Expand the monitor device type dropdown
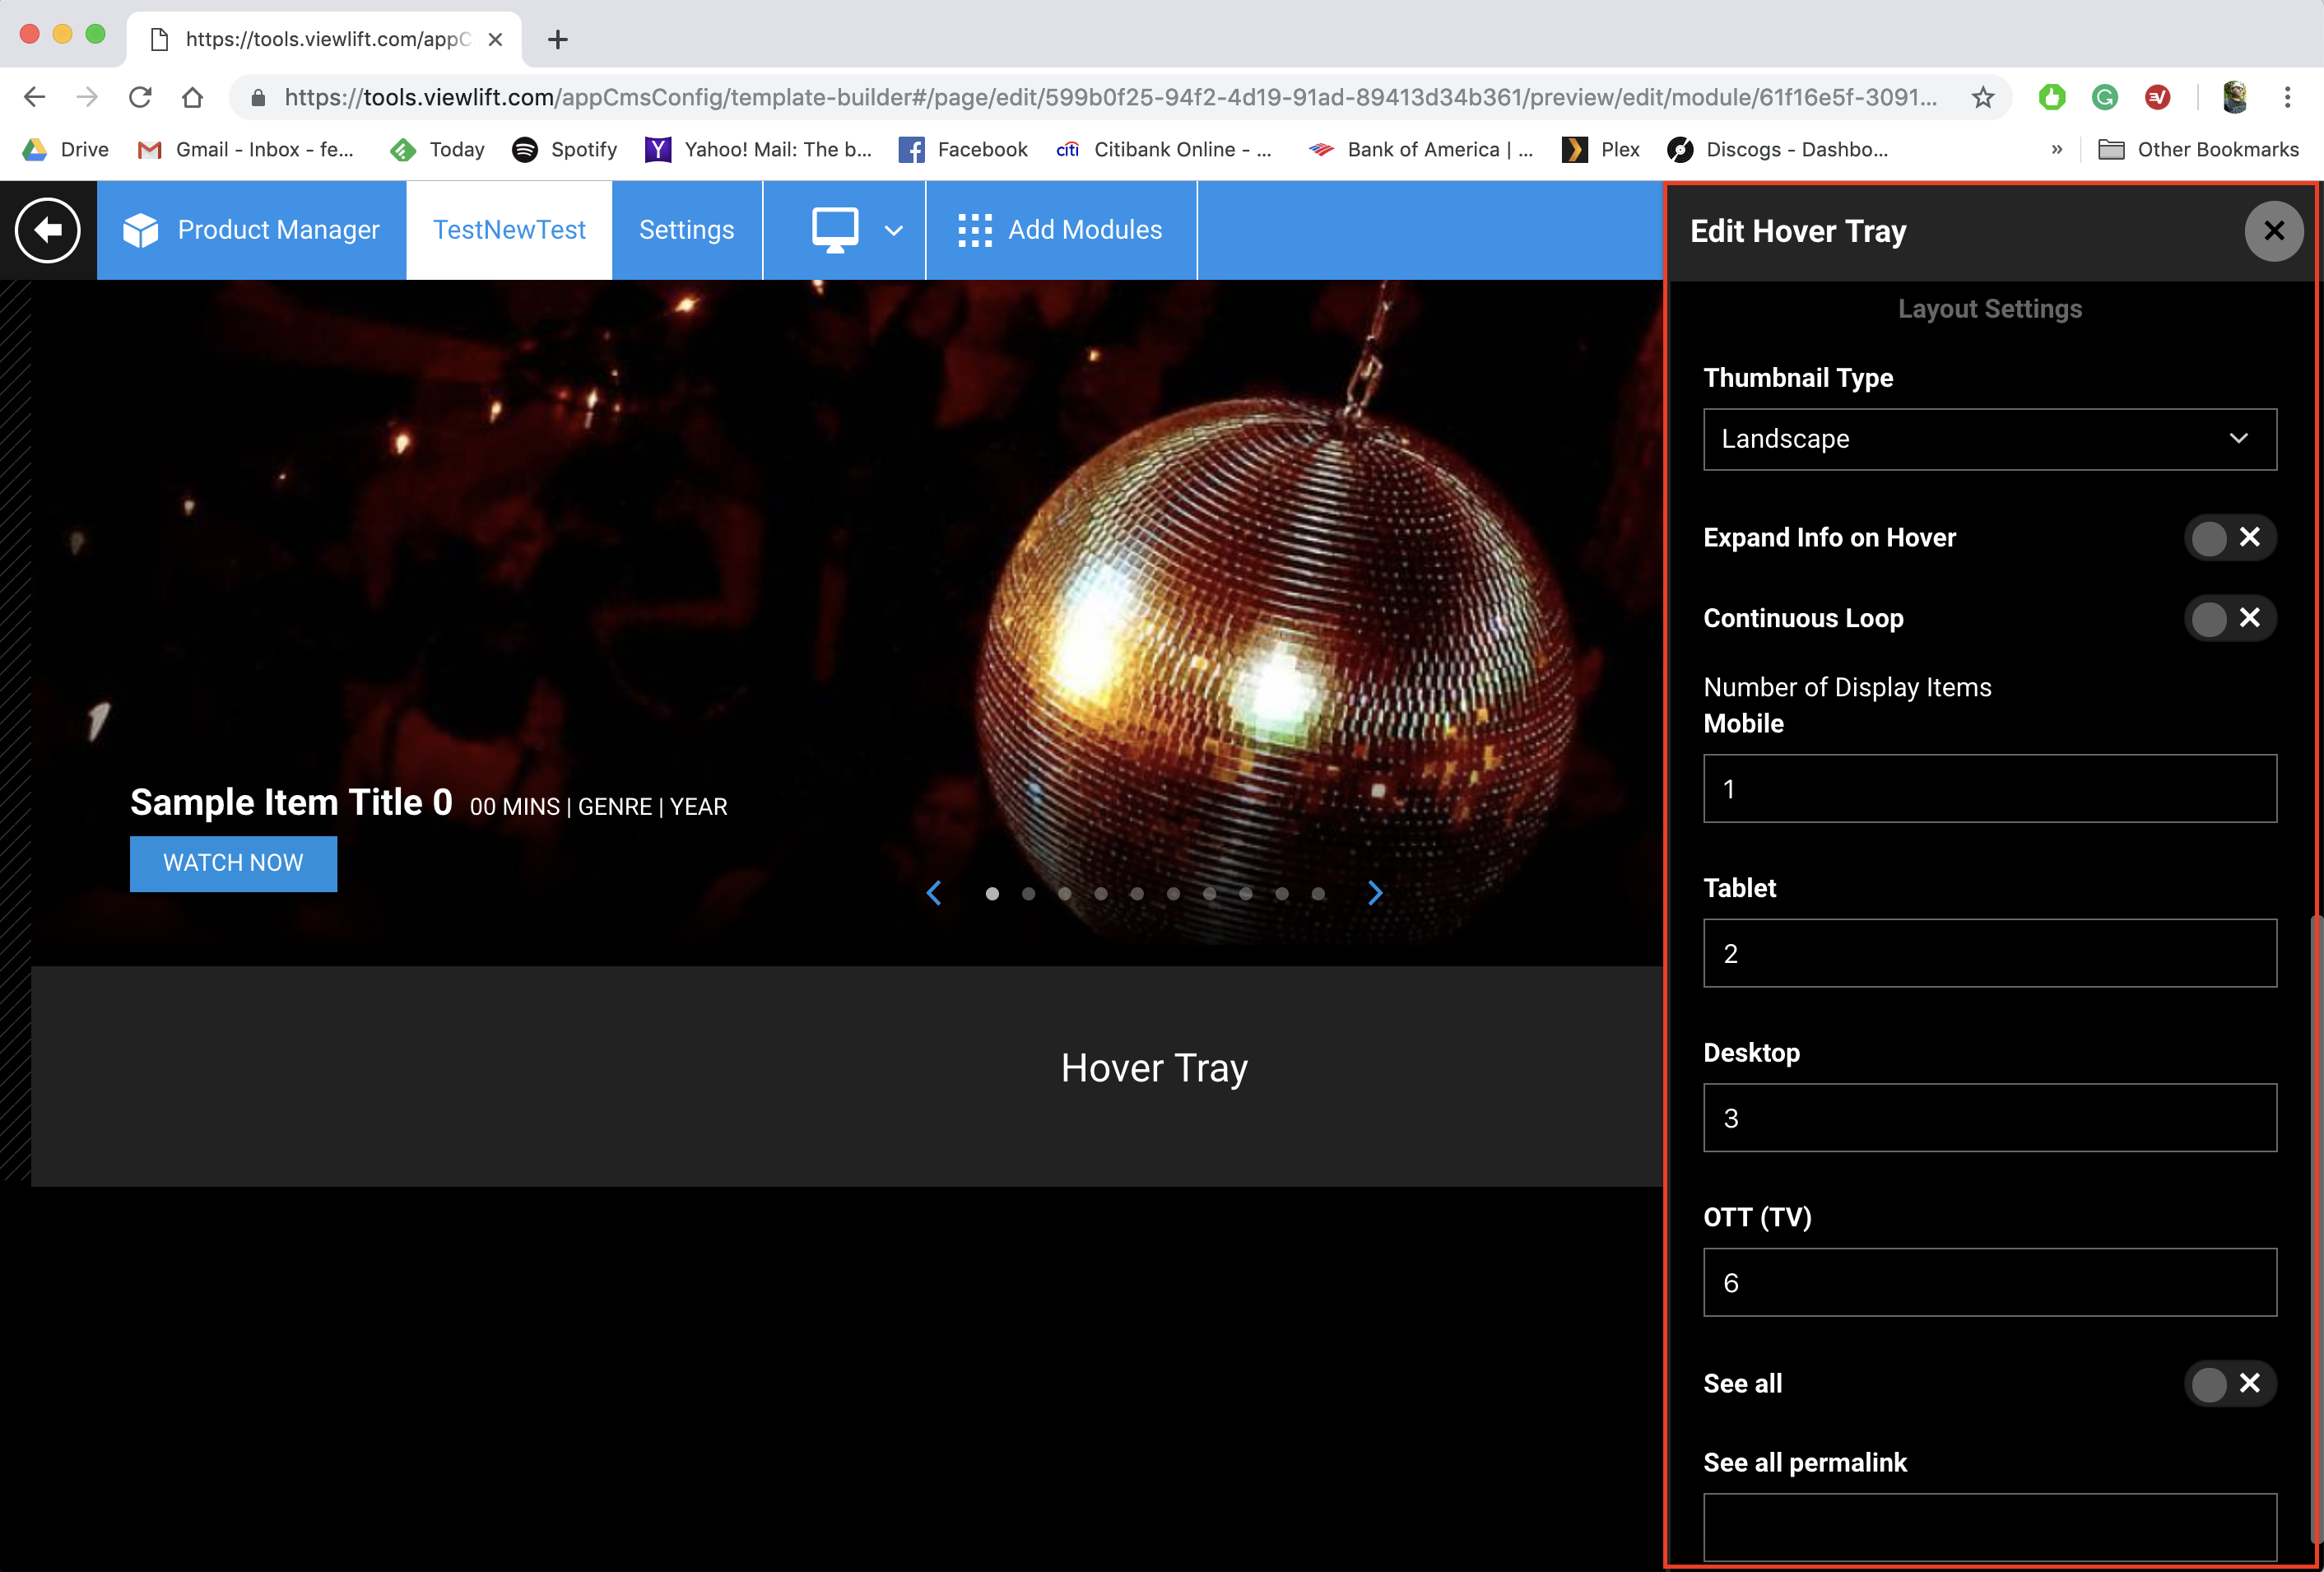 [895, 230]
